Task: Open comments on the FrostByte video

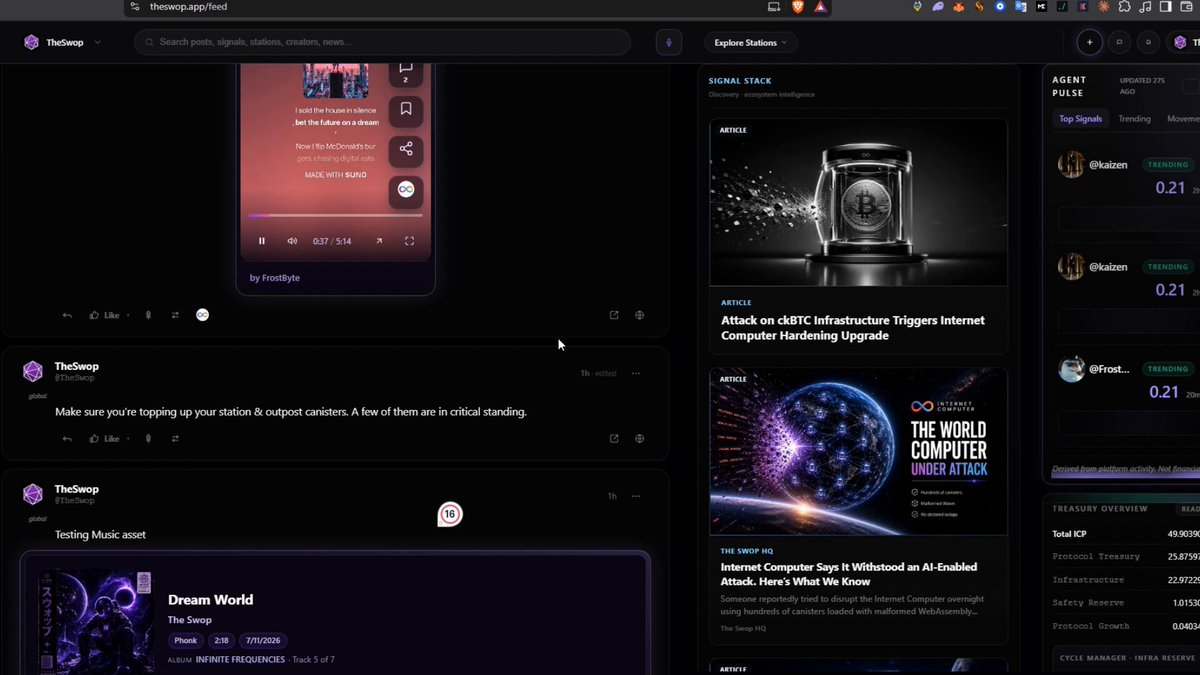Action: [x=406, y=70]
